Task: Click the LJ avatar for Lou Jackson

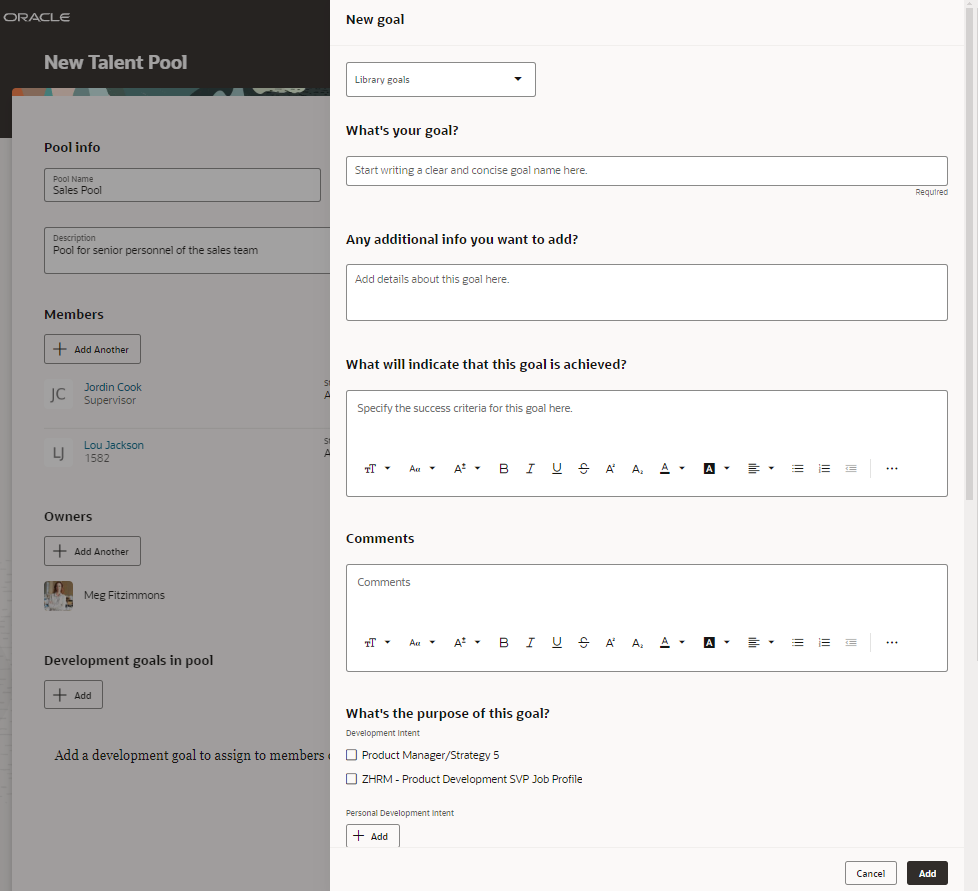Action: click(58, 453)
